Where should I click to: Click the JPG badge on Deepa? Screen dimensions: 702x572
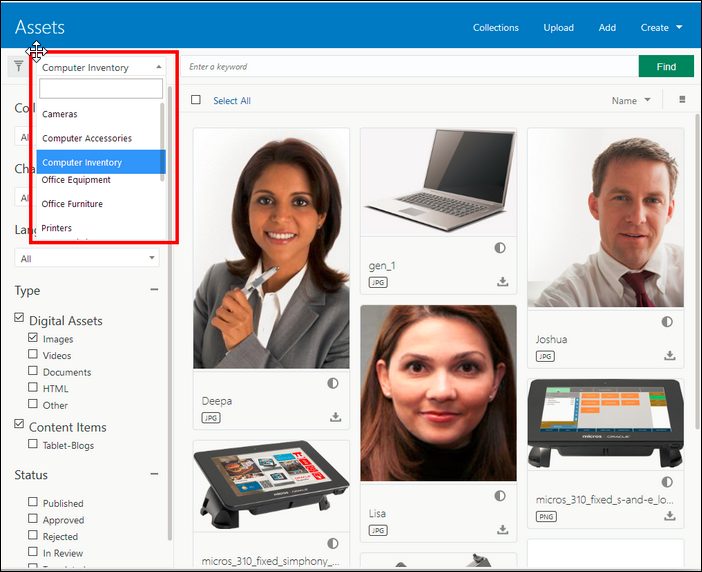click(x=211, y=418)
